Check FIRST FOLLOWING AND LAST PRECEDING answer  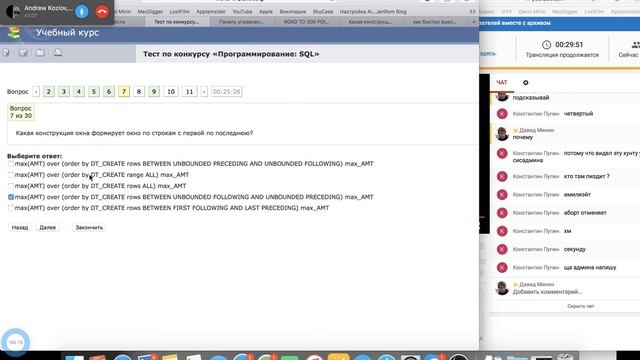[11, 208]
